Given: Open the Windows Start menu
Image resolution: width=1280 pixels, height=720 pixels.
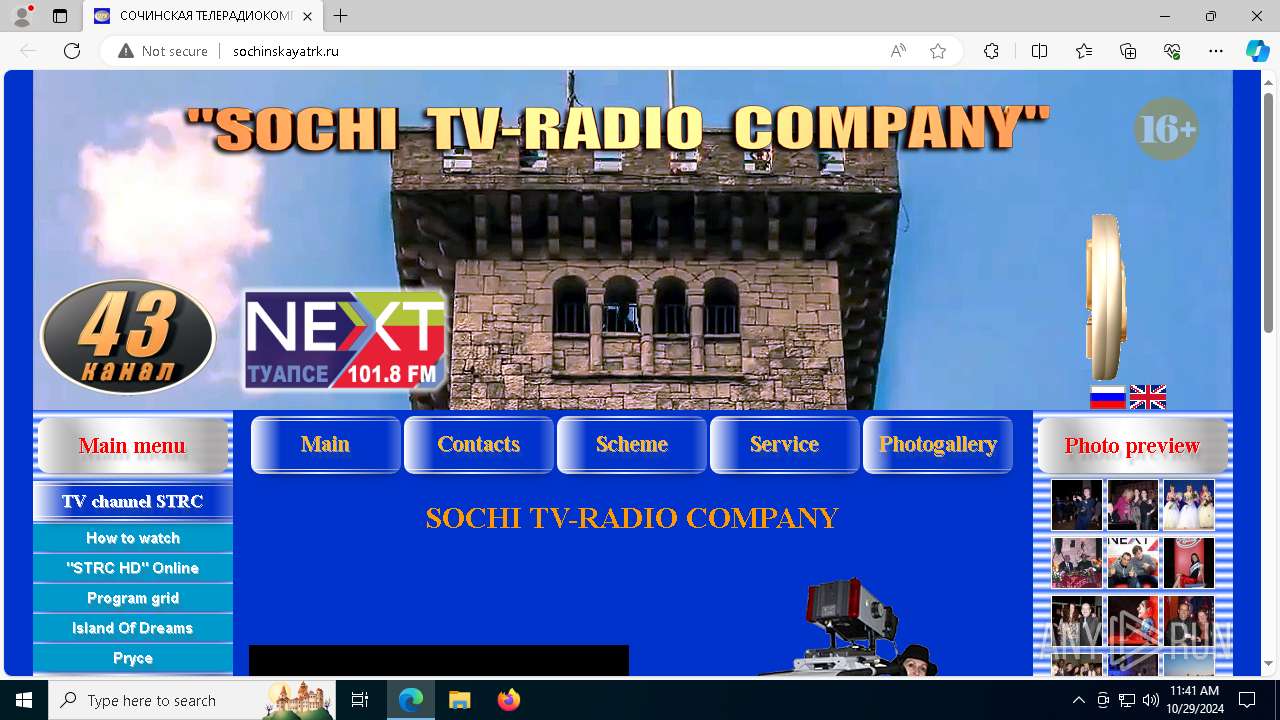Looking at the screenshot, I should (24, 700).
